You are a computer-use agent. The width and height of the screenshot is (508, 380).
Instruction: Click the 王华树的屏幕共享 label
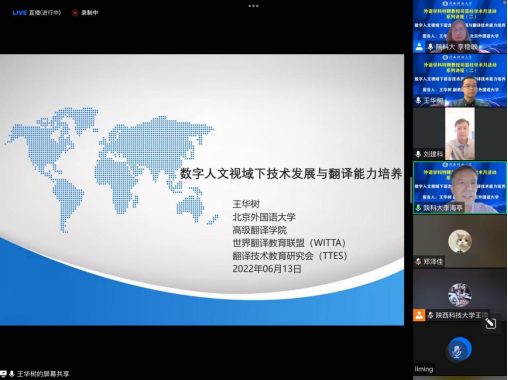tap(43, 374)
